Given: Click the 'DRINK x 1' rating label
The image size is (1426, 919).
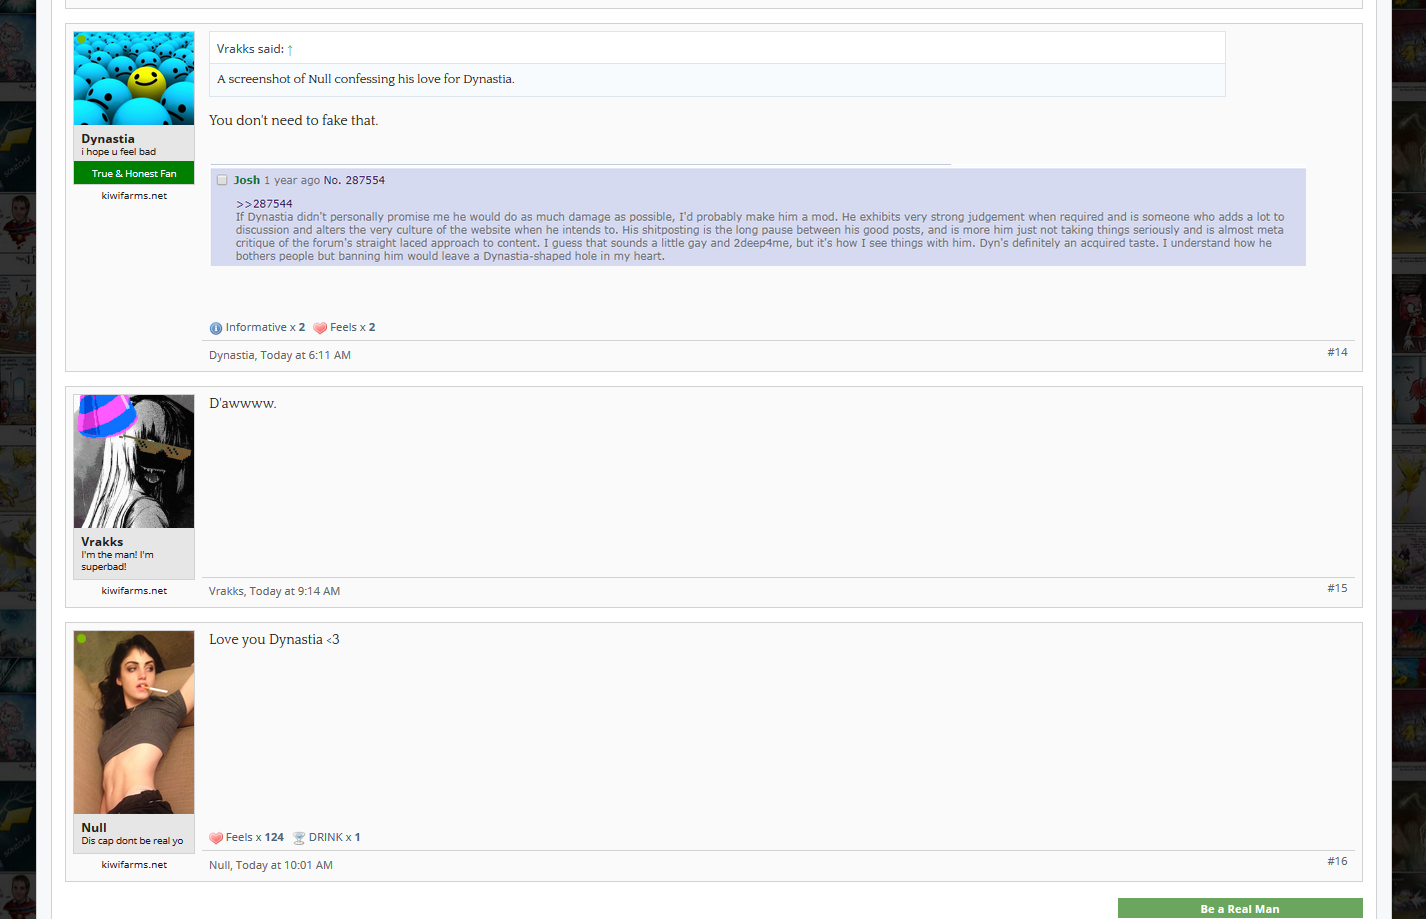Looking at the screenshot, I should [x=334, y=837].
